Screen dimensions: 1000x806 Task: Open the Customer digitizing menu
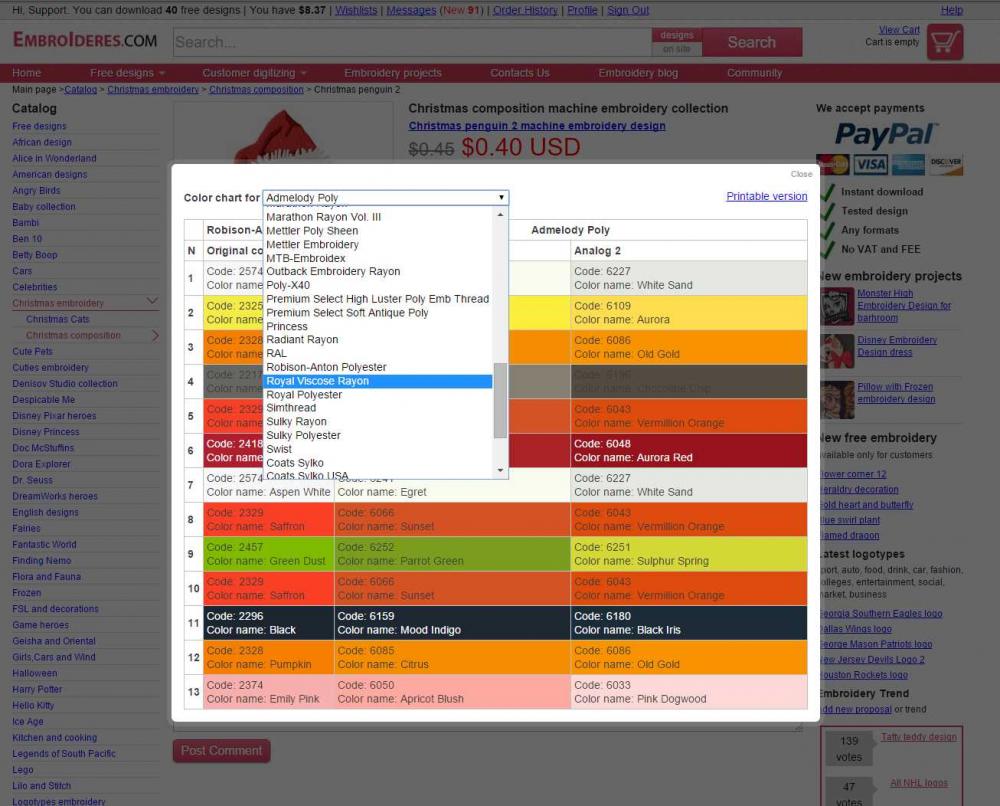click(254, 73)
